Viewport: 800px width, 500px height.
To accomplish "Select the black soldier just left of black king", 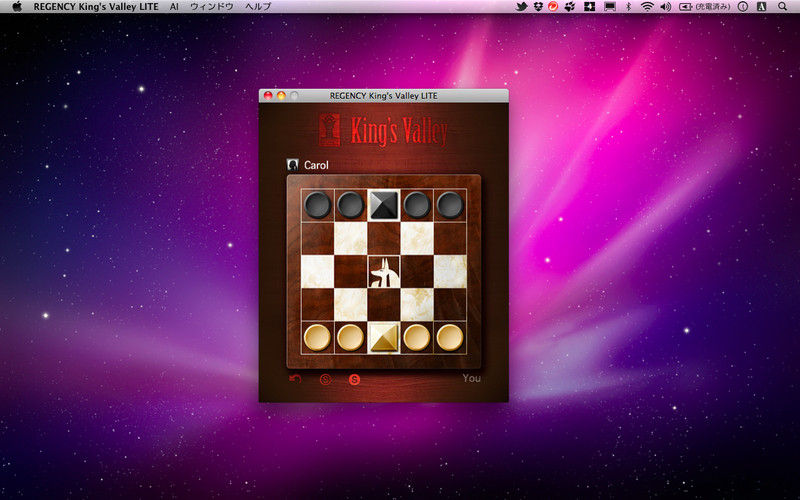I will (x=351, y=205).
